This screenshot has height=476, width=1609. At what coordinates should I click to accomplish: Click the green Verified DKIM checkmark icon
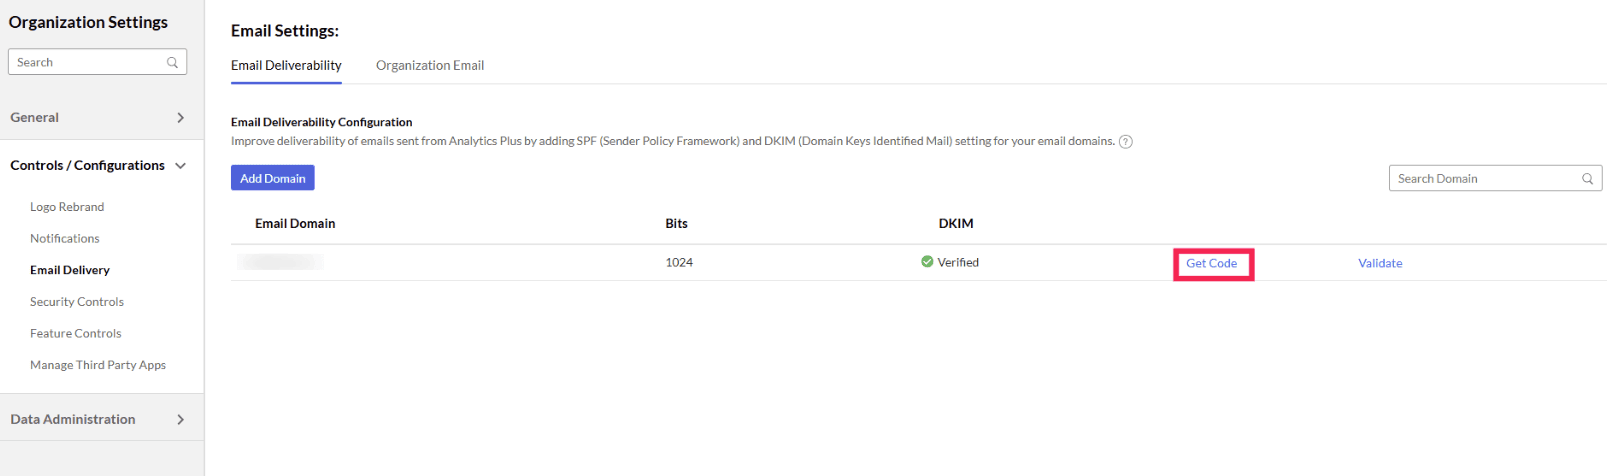pyautogui.click(x=927, y=262)
